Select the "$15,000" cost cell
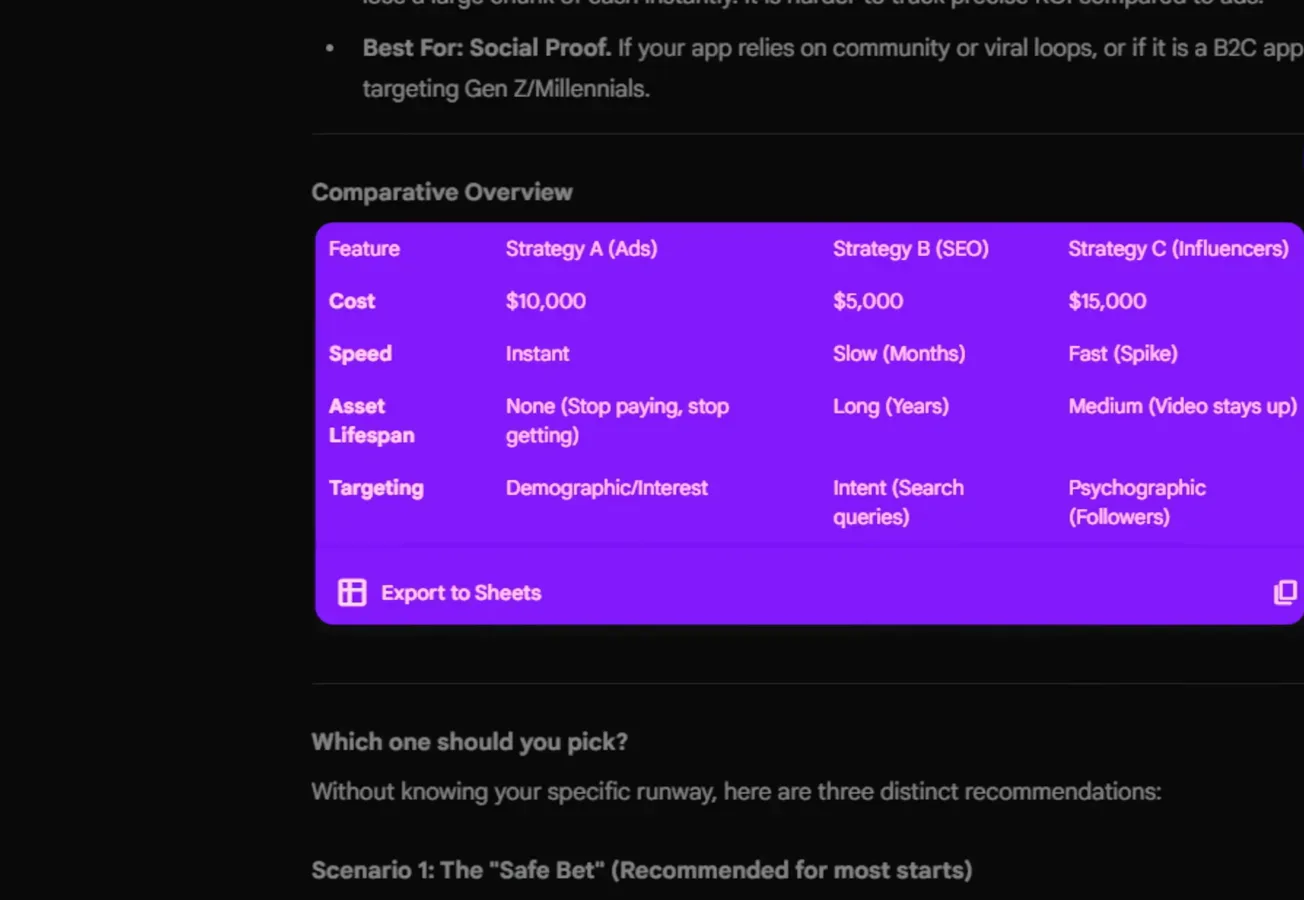The height and width of the screenshot is (900, 1304). [x=1107, y=301]
